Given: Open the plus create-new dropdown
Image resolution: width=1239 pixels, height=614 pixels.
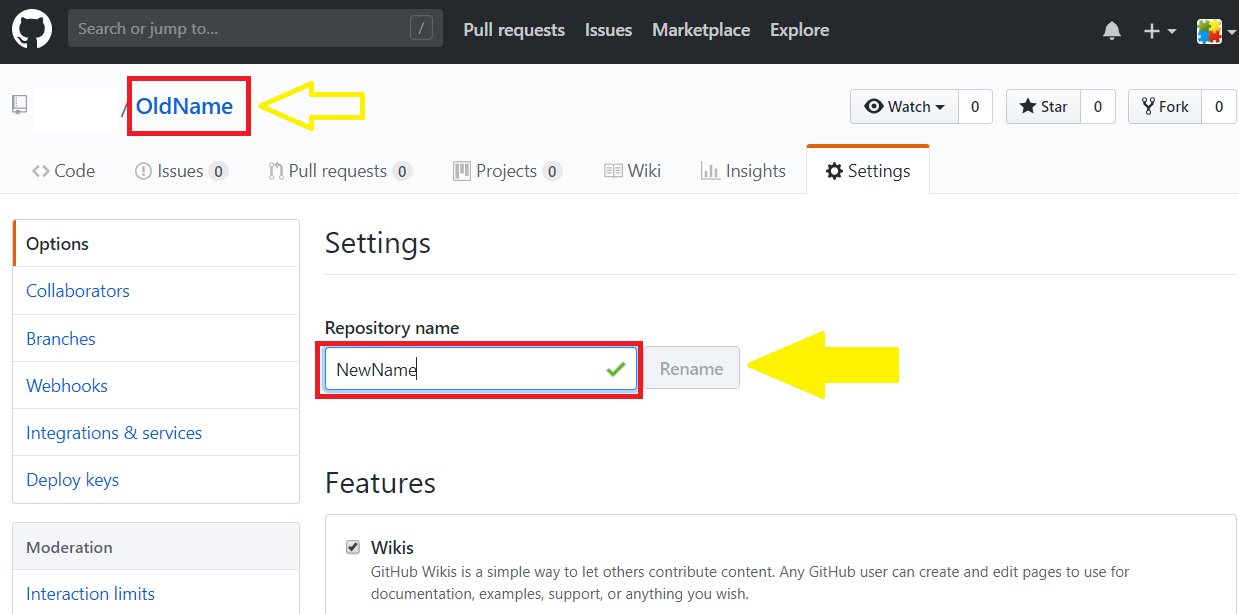Looking at the screenshot, I should pos(1159,31).
